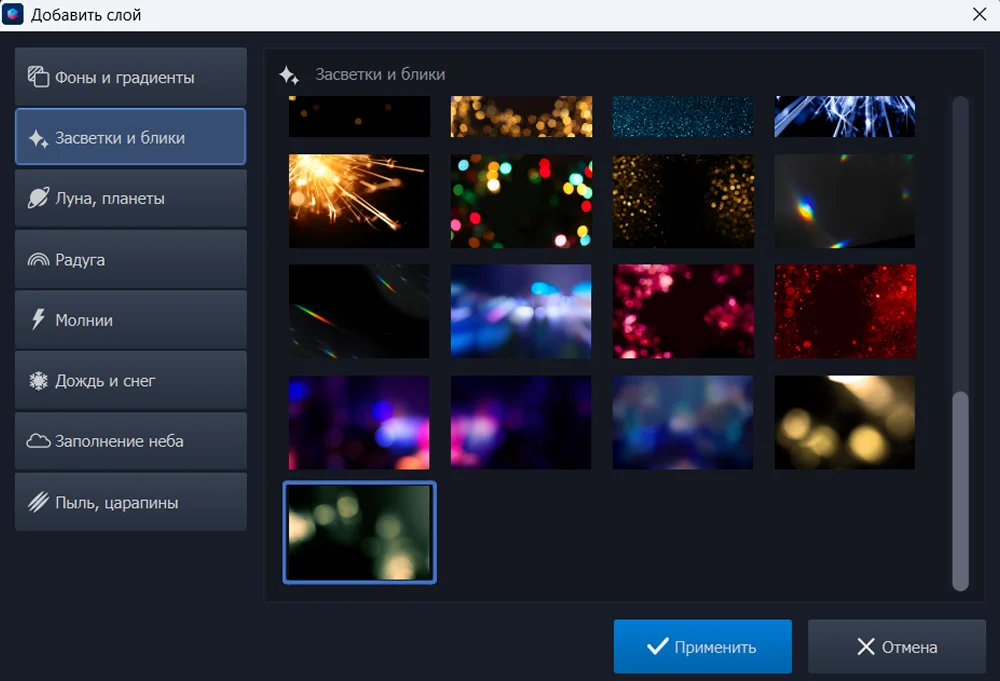Open the Фоны и градиенты category

[x=131, y=77]
